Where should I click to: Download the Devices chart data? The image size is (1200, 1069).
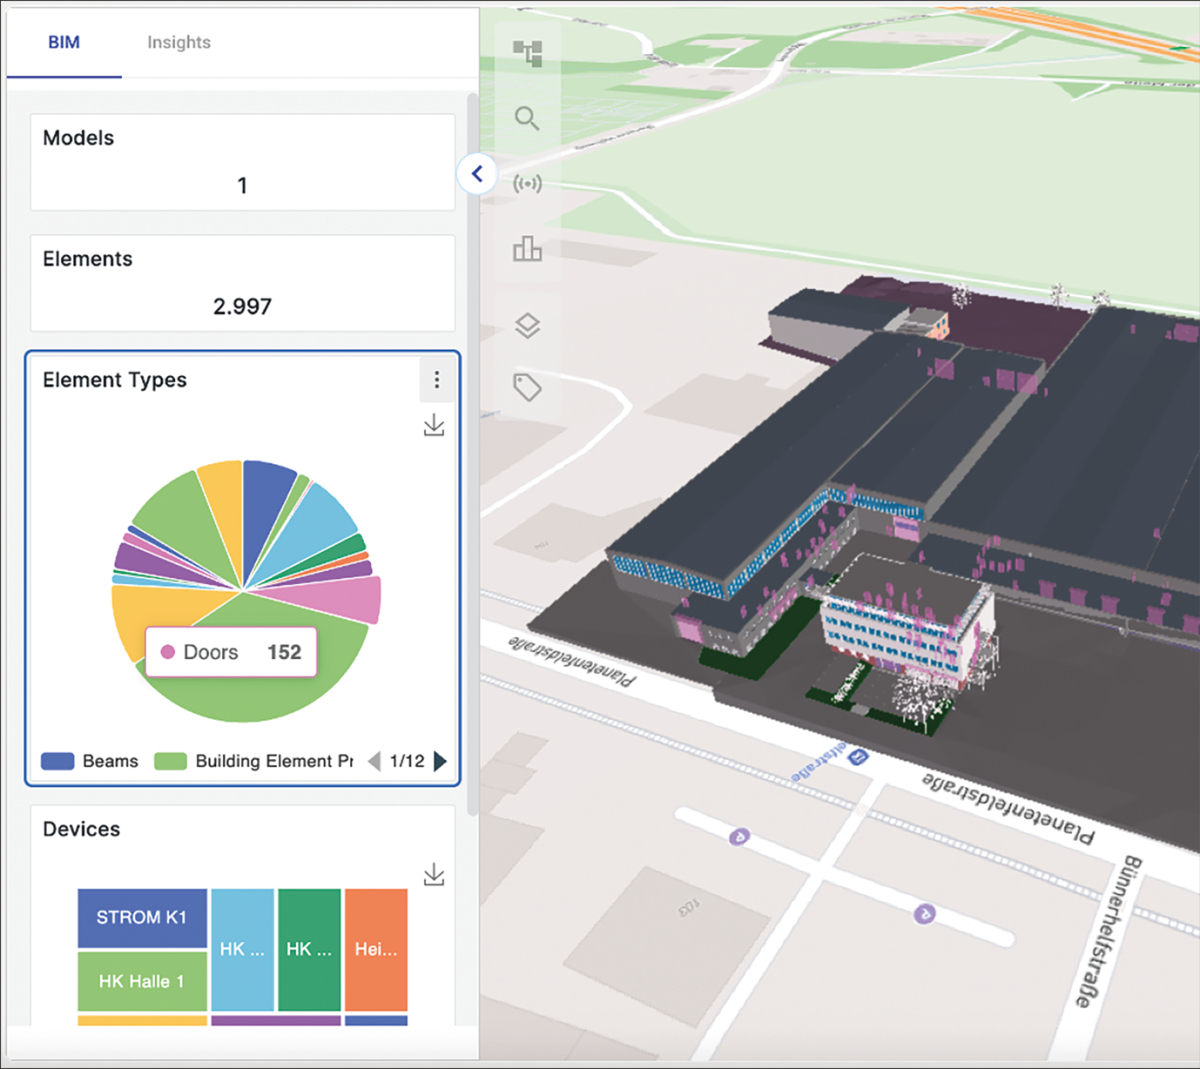coord(435,872)
